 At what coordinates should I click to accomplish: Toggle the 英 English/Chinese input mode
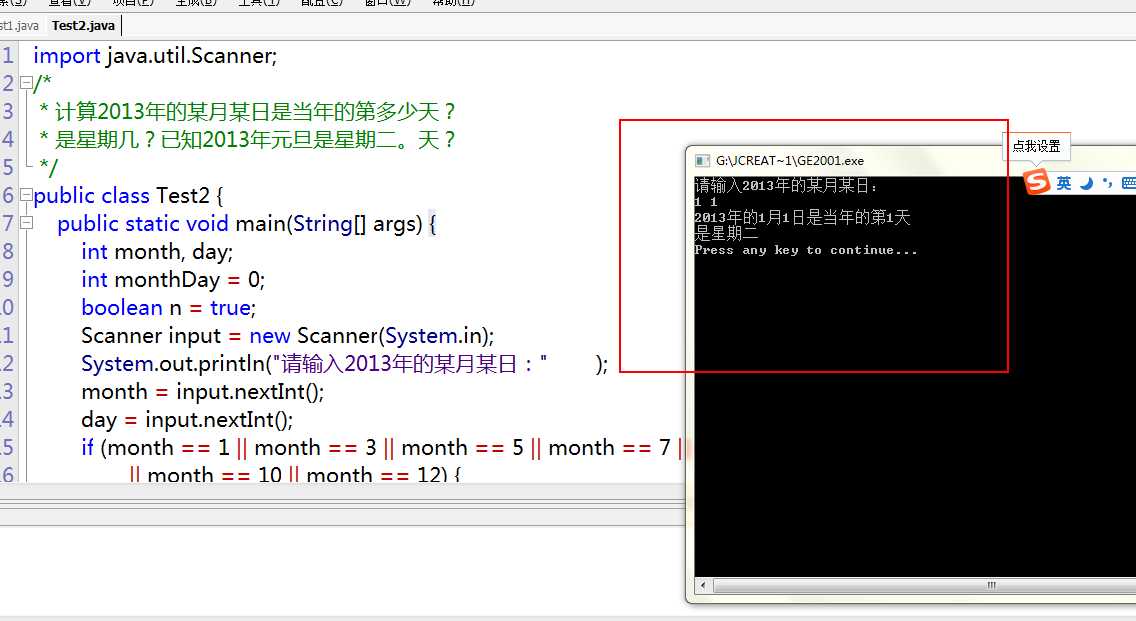pos(1064,183)
